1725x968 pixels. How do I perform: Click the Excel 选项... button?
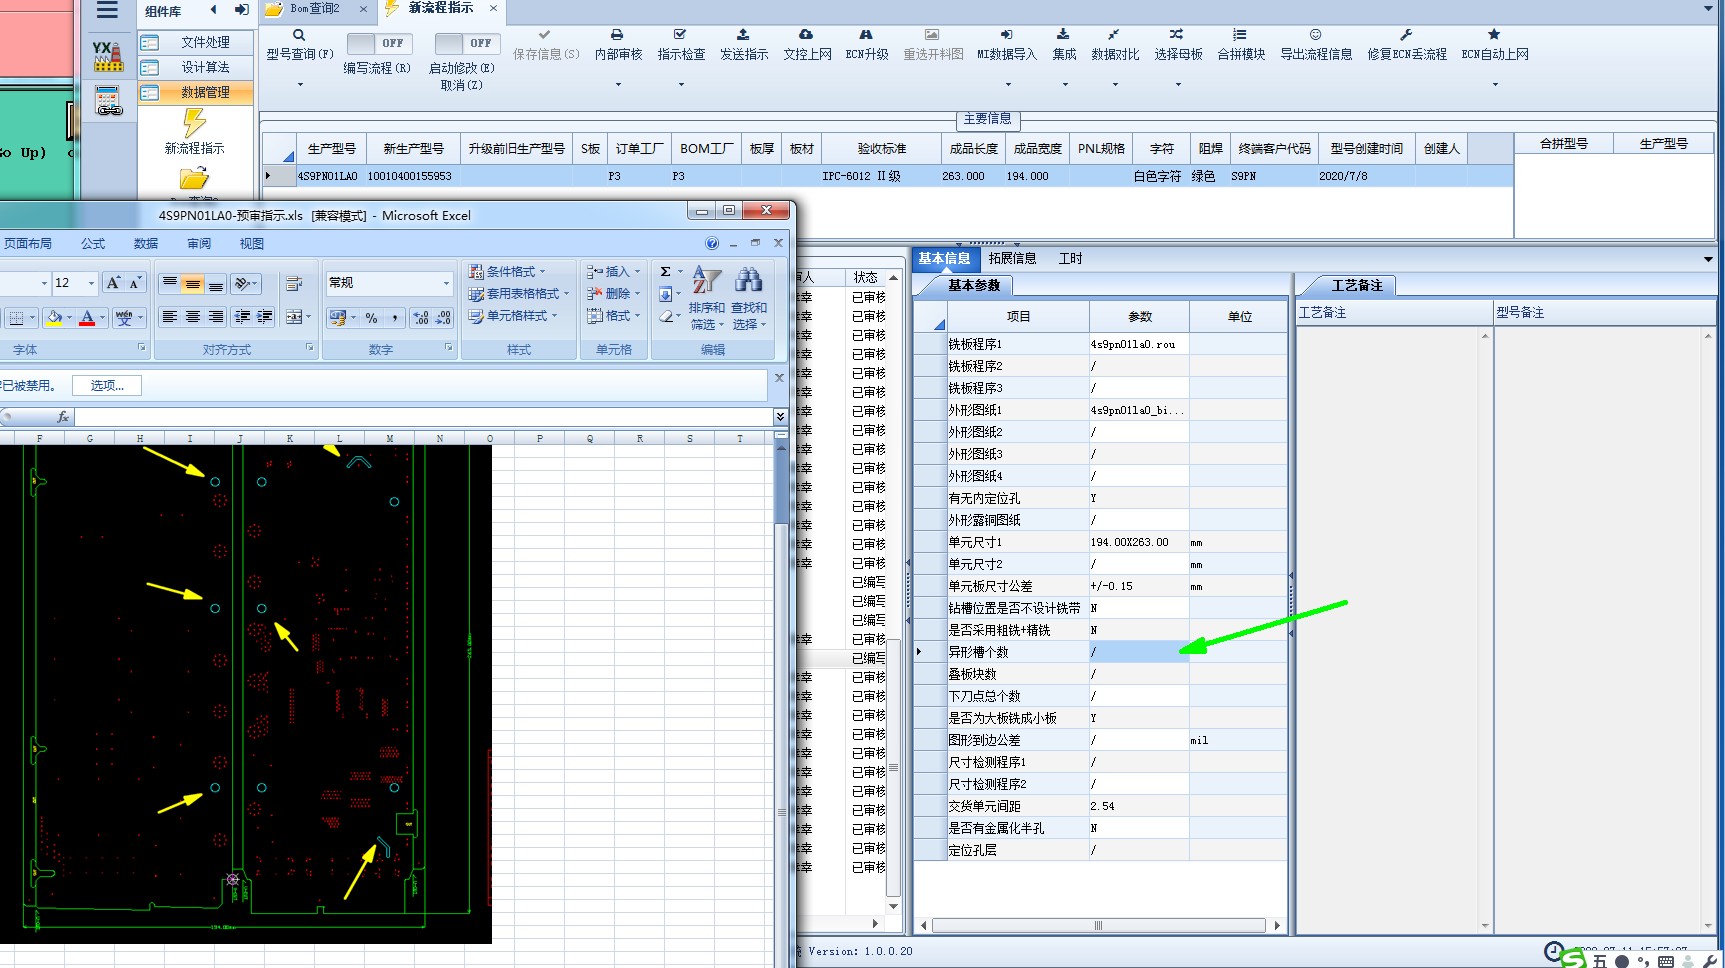click(107, 386)
